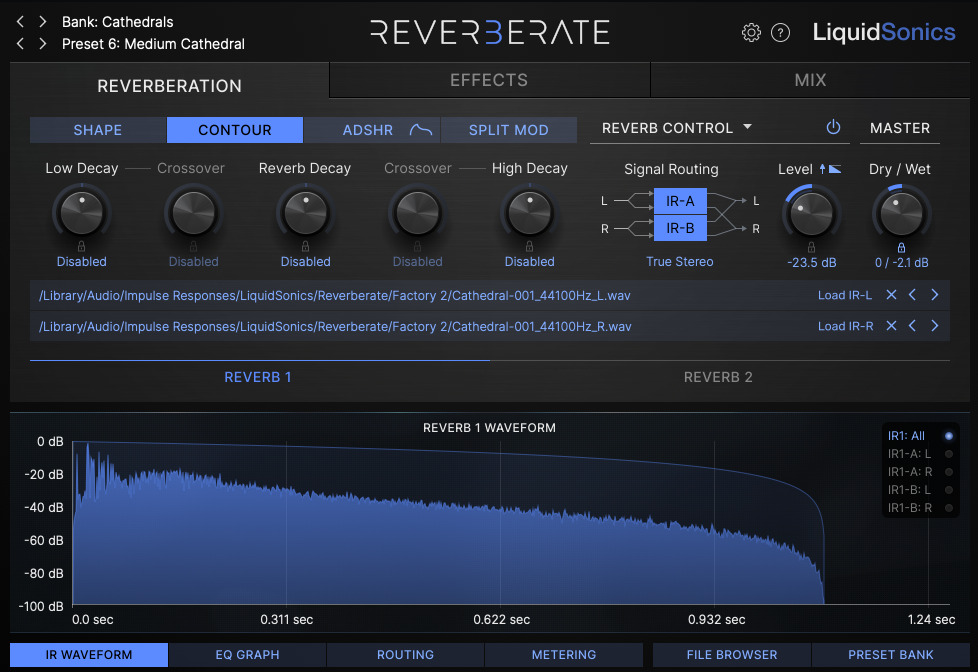The image size is (978, 672).
Task: Click the Cathedral-001_44100Hz_R.wav file path
Action: pos(335,326)
